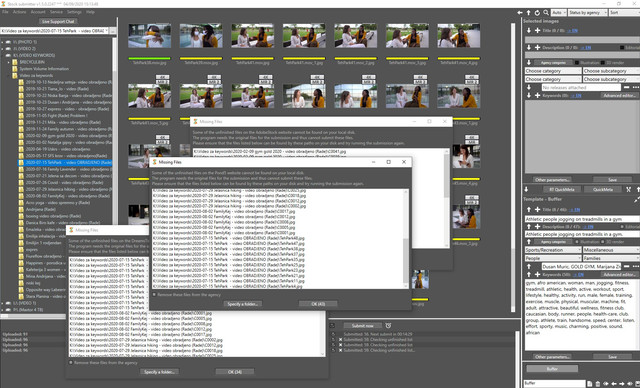Image resolution: width=640 pixels, height=388 pixels.
Task: Click the scissors-like icon right of QuickMeta
Action: coord(629,189)
